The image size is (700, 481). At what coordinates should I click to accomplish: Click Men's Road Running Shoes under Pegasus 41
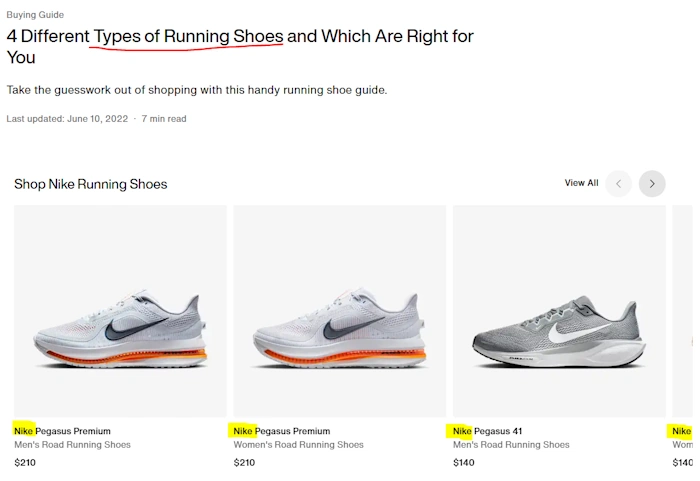(x=511, y=445)
